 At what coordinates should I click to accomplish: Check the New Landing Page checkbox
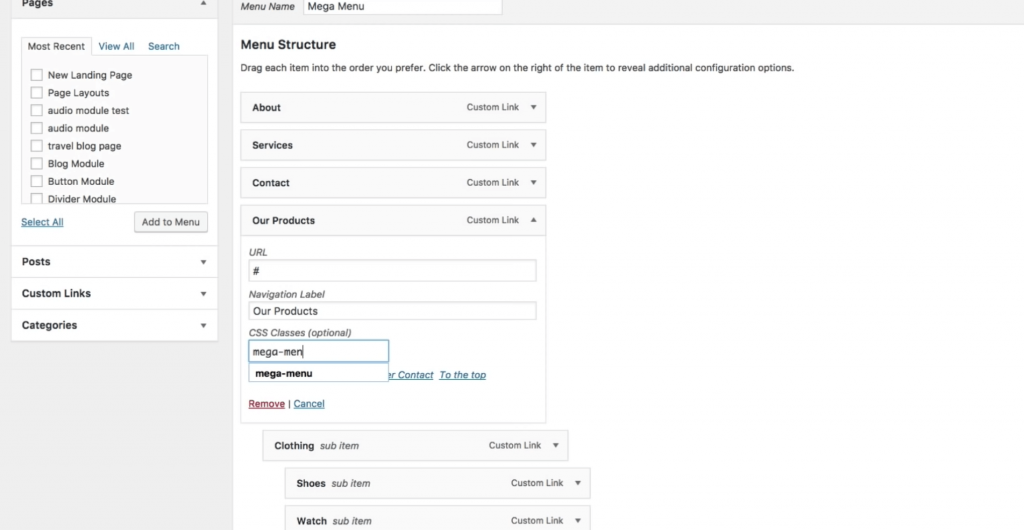click(x=37, y=75)
